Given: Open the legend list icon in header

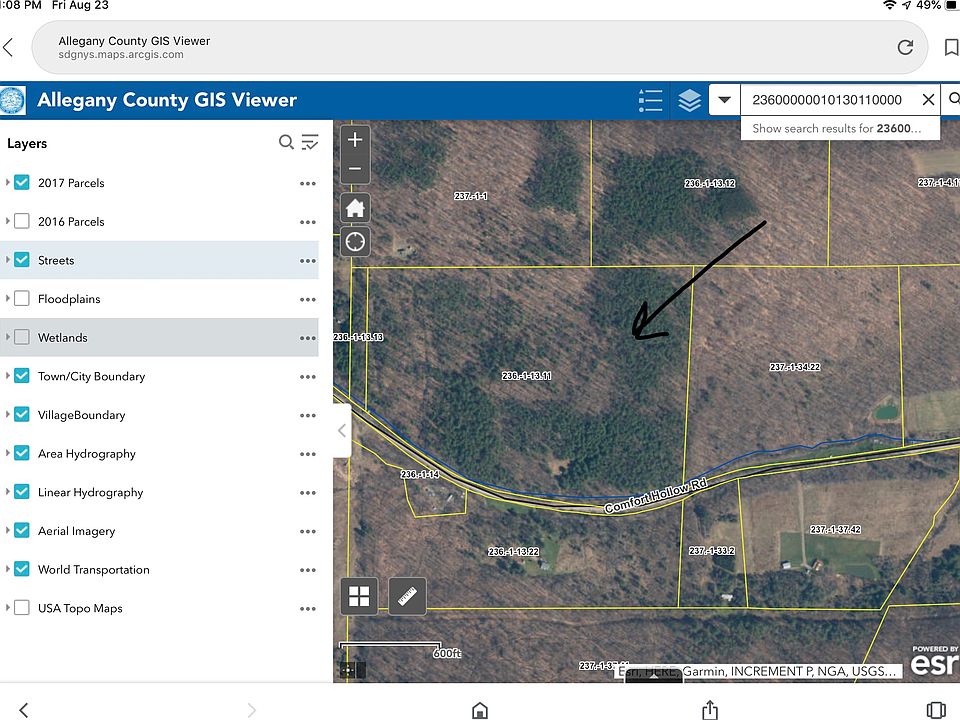Looking at the screenshot, I should (x=650, y=100).
